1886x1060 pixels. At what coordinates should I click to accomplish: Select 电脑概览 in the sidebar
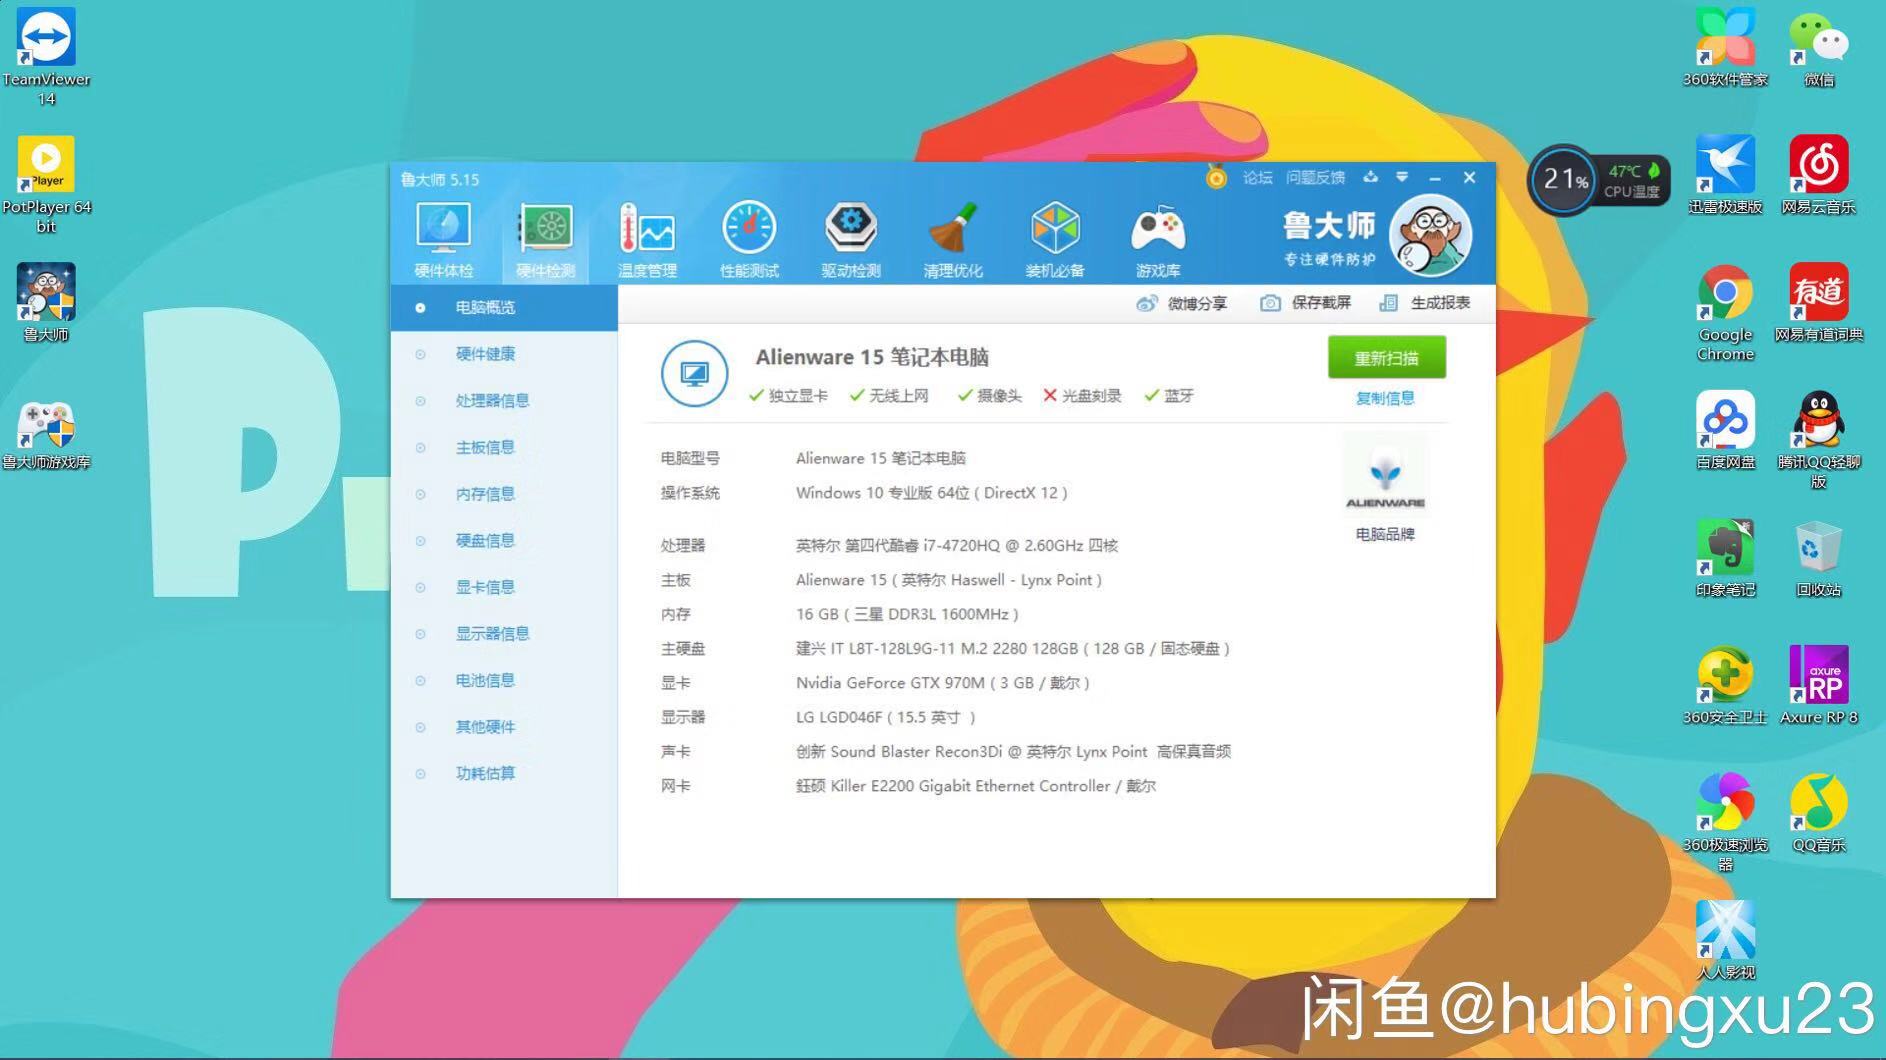pyautogui.click(x=504, y=307)
